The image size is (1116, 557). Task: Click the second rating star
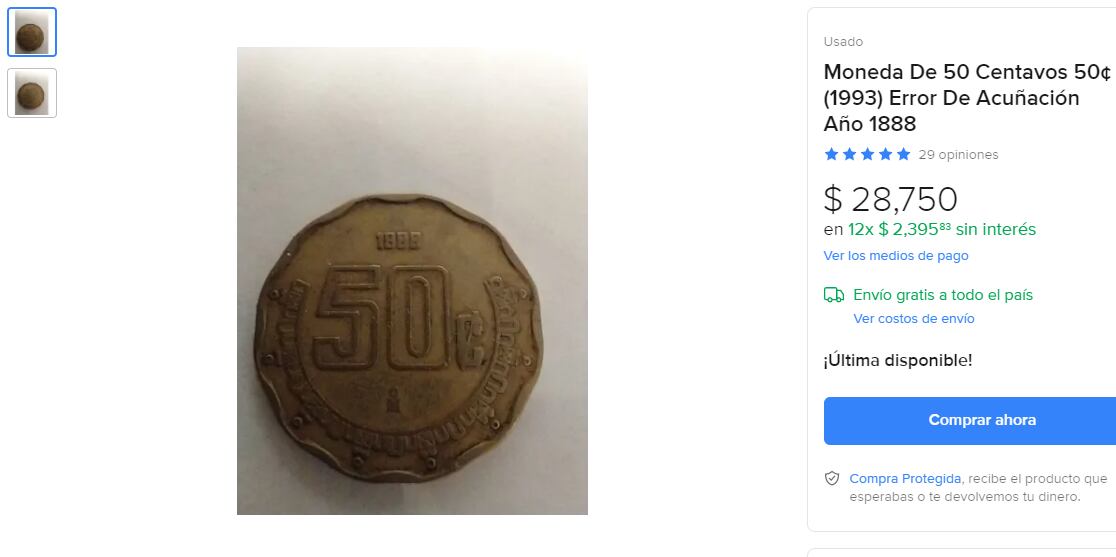click(849, 154)
